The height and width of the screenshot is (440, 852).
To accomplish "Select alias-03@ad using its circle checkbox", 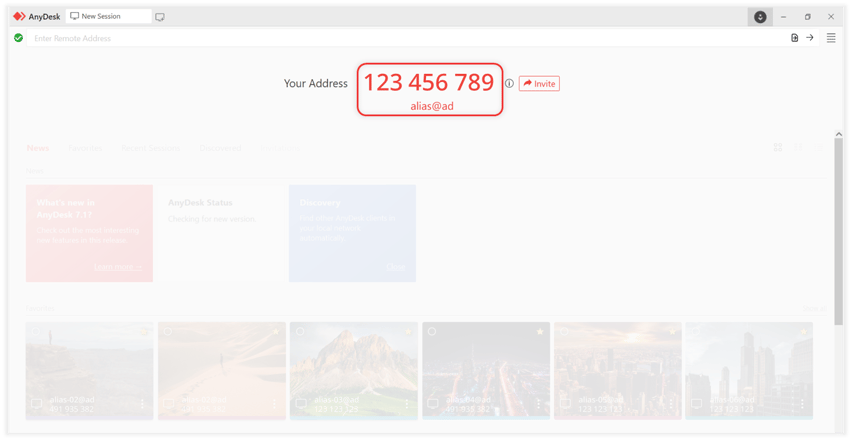I will click(x=300, y=331).
